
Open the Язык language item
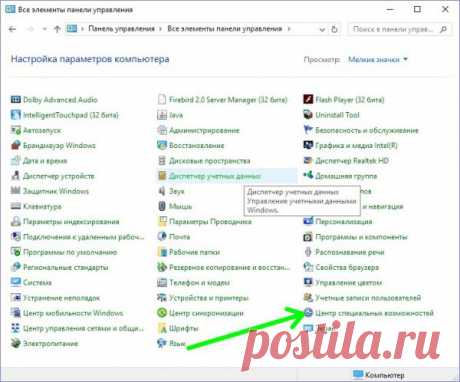(177, 343)
